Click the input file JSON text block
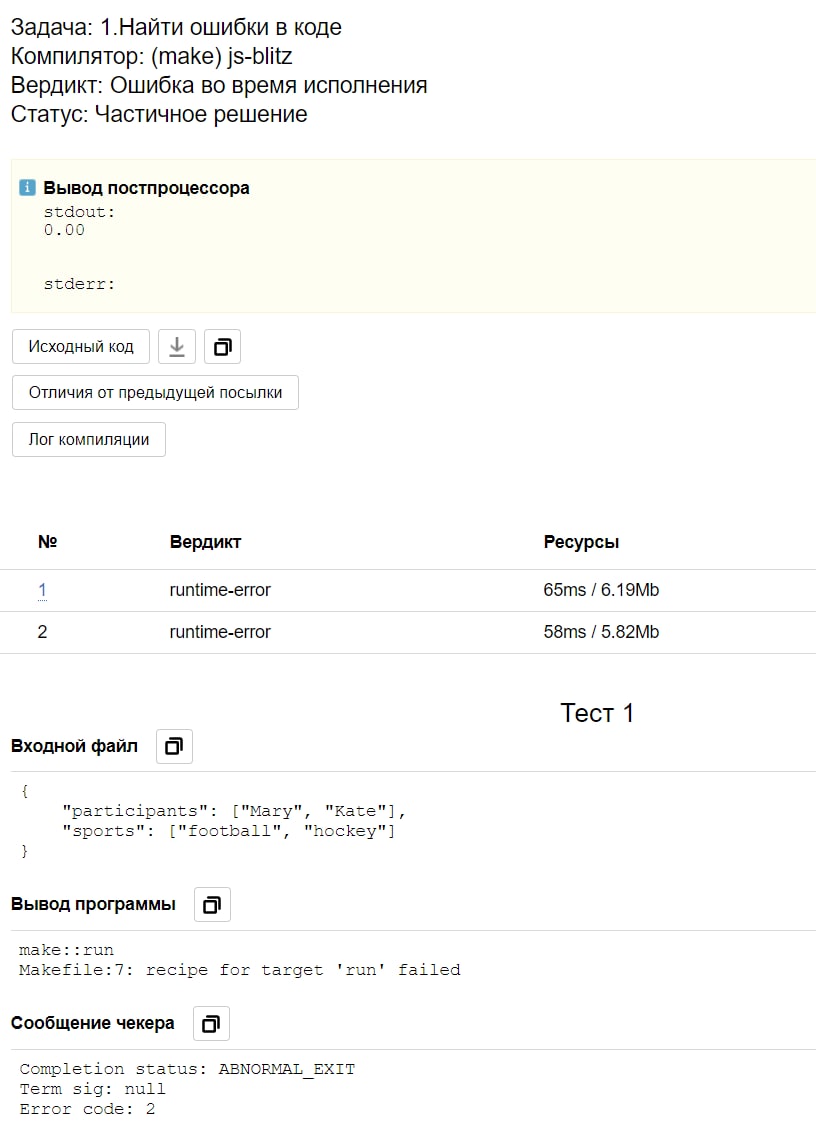 pos(212,821)
